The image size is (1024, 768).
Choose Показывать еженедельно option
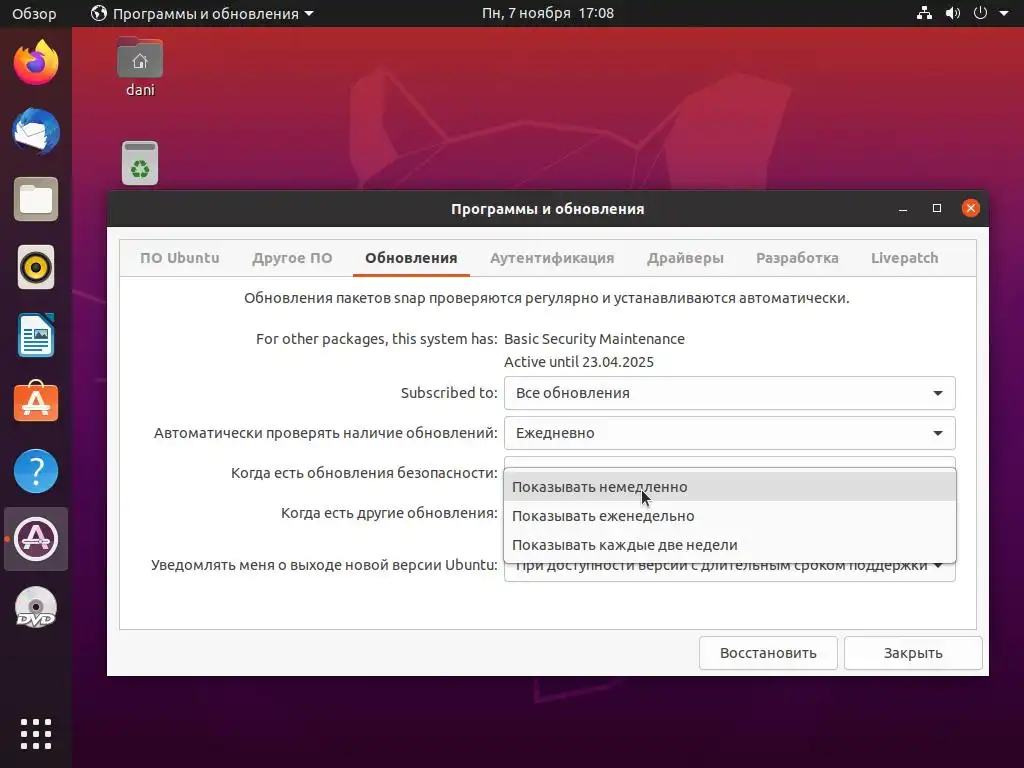pyautogui.click(x=729, y=516)
